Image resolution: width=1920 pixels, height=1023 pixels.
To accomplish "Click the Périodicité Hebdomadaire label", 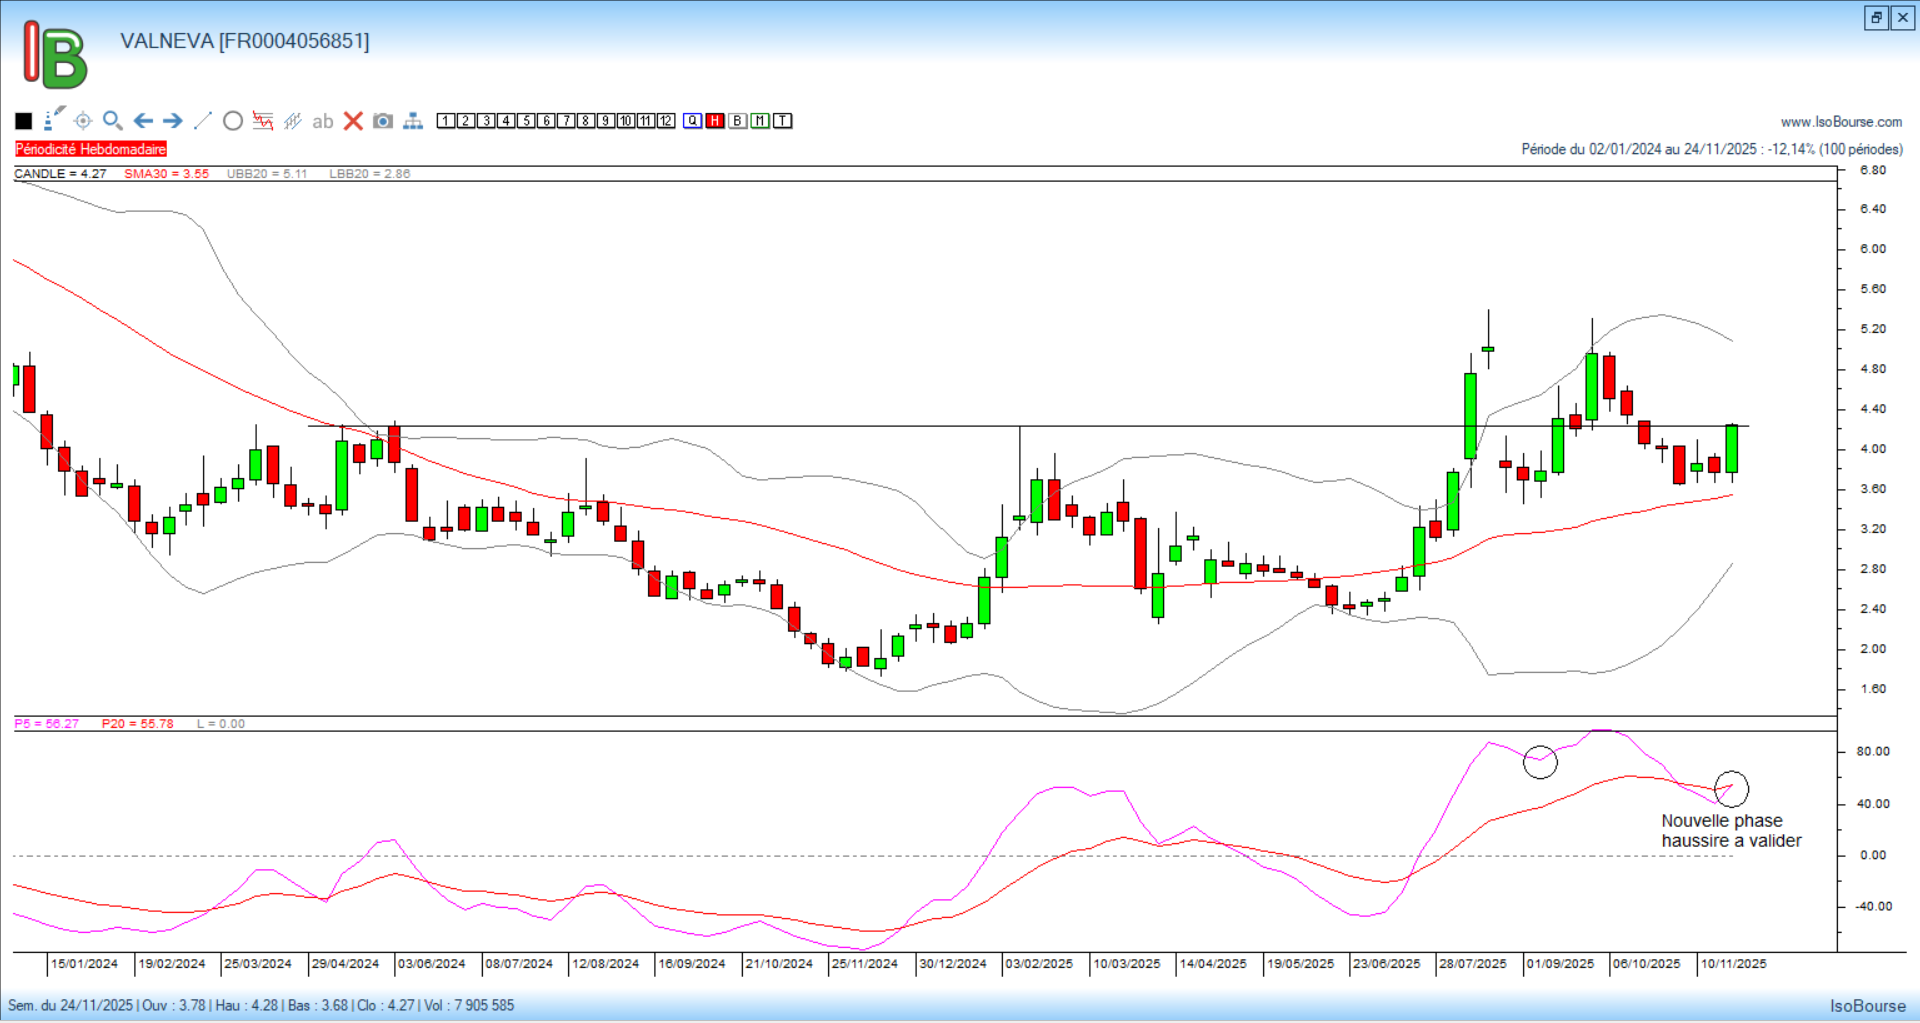I will 91,149.
